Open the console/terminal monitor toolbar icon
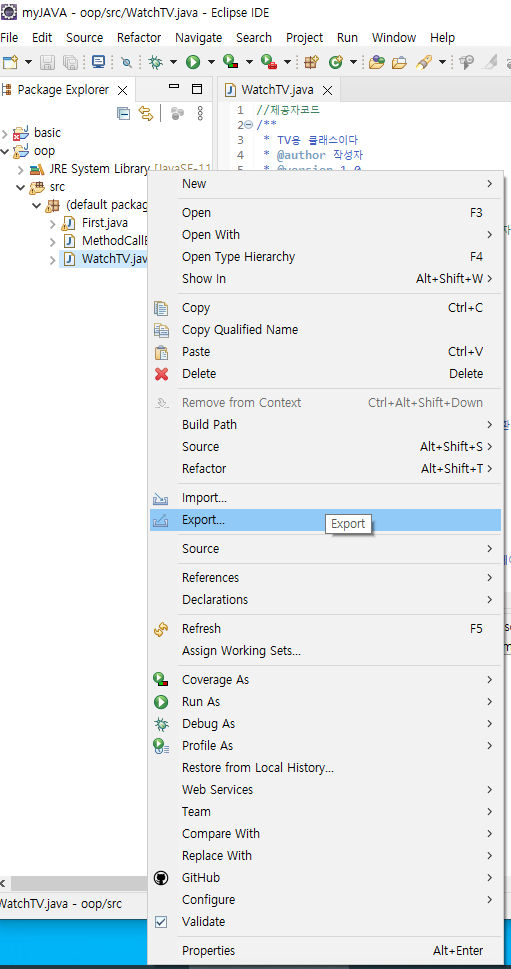The width and height of the screenshot is (511, 969). [x=98, y=62]
